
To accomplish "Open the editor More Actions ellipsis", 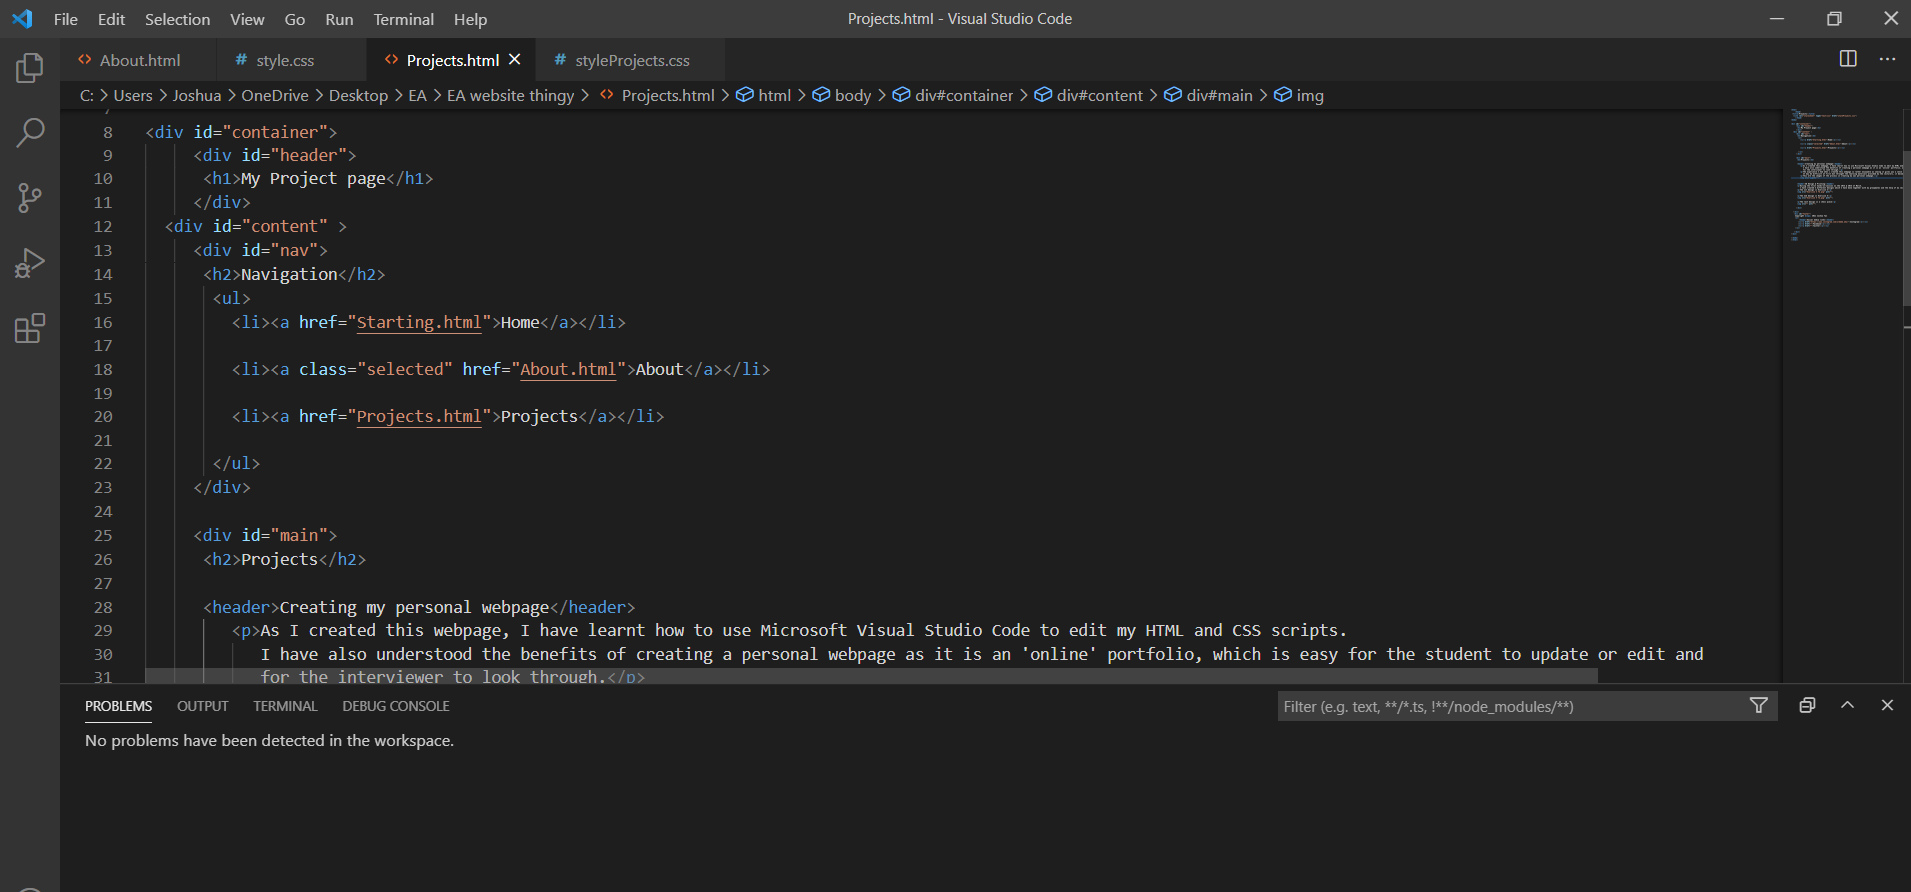I will pyautogui.click(x=1887, y=59).
